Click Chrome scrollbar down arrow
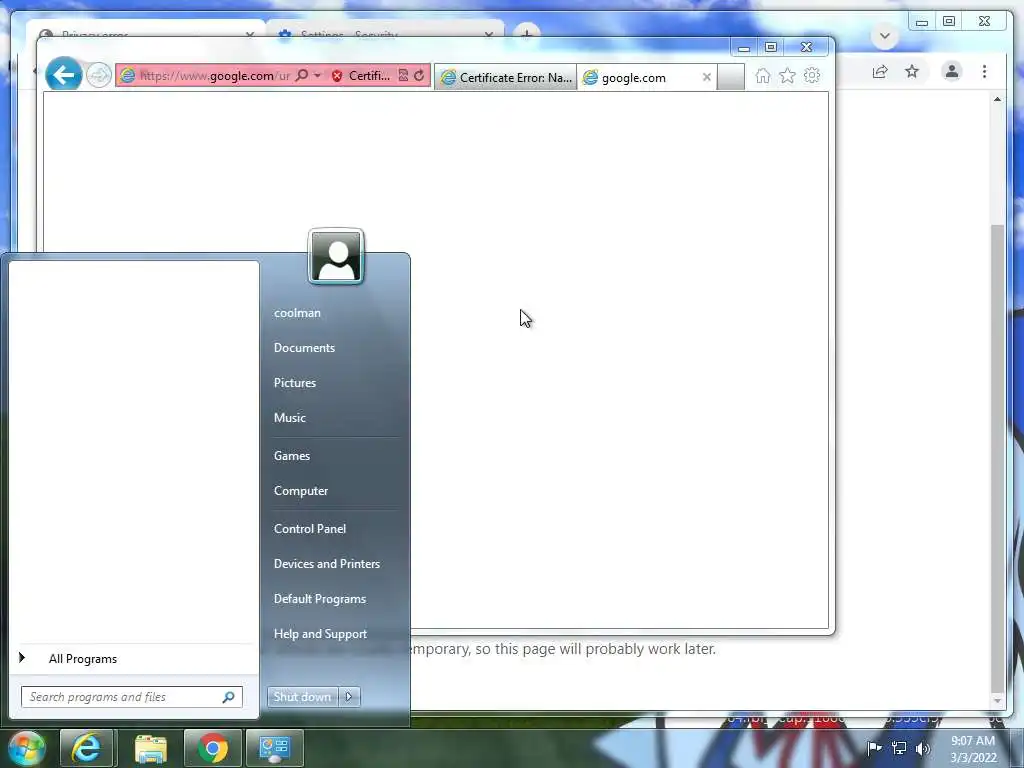Screen dimensions: 1024x768 [x=997, y=701]
